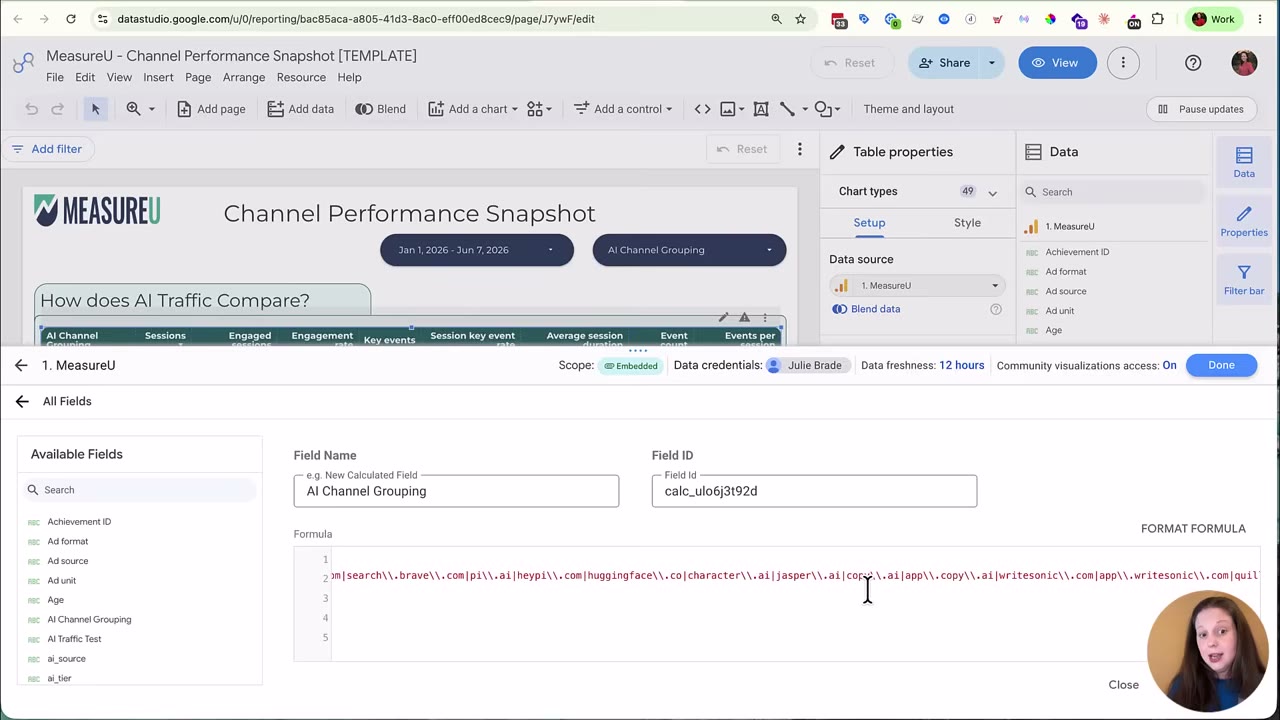Click the undo arrow in toolbar
1280x720 pixels.
tap(32, 109)
